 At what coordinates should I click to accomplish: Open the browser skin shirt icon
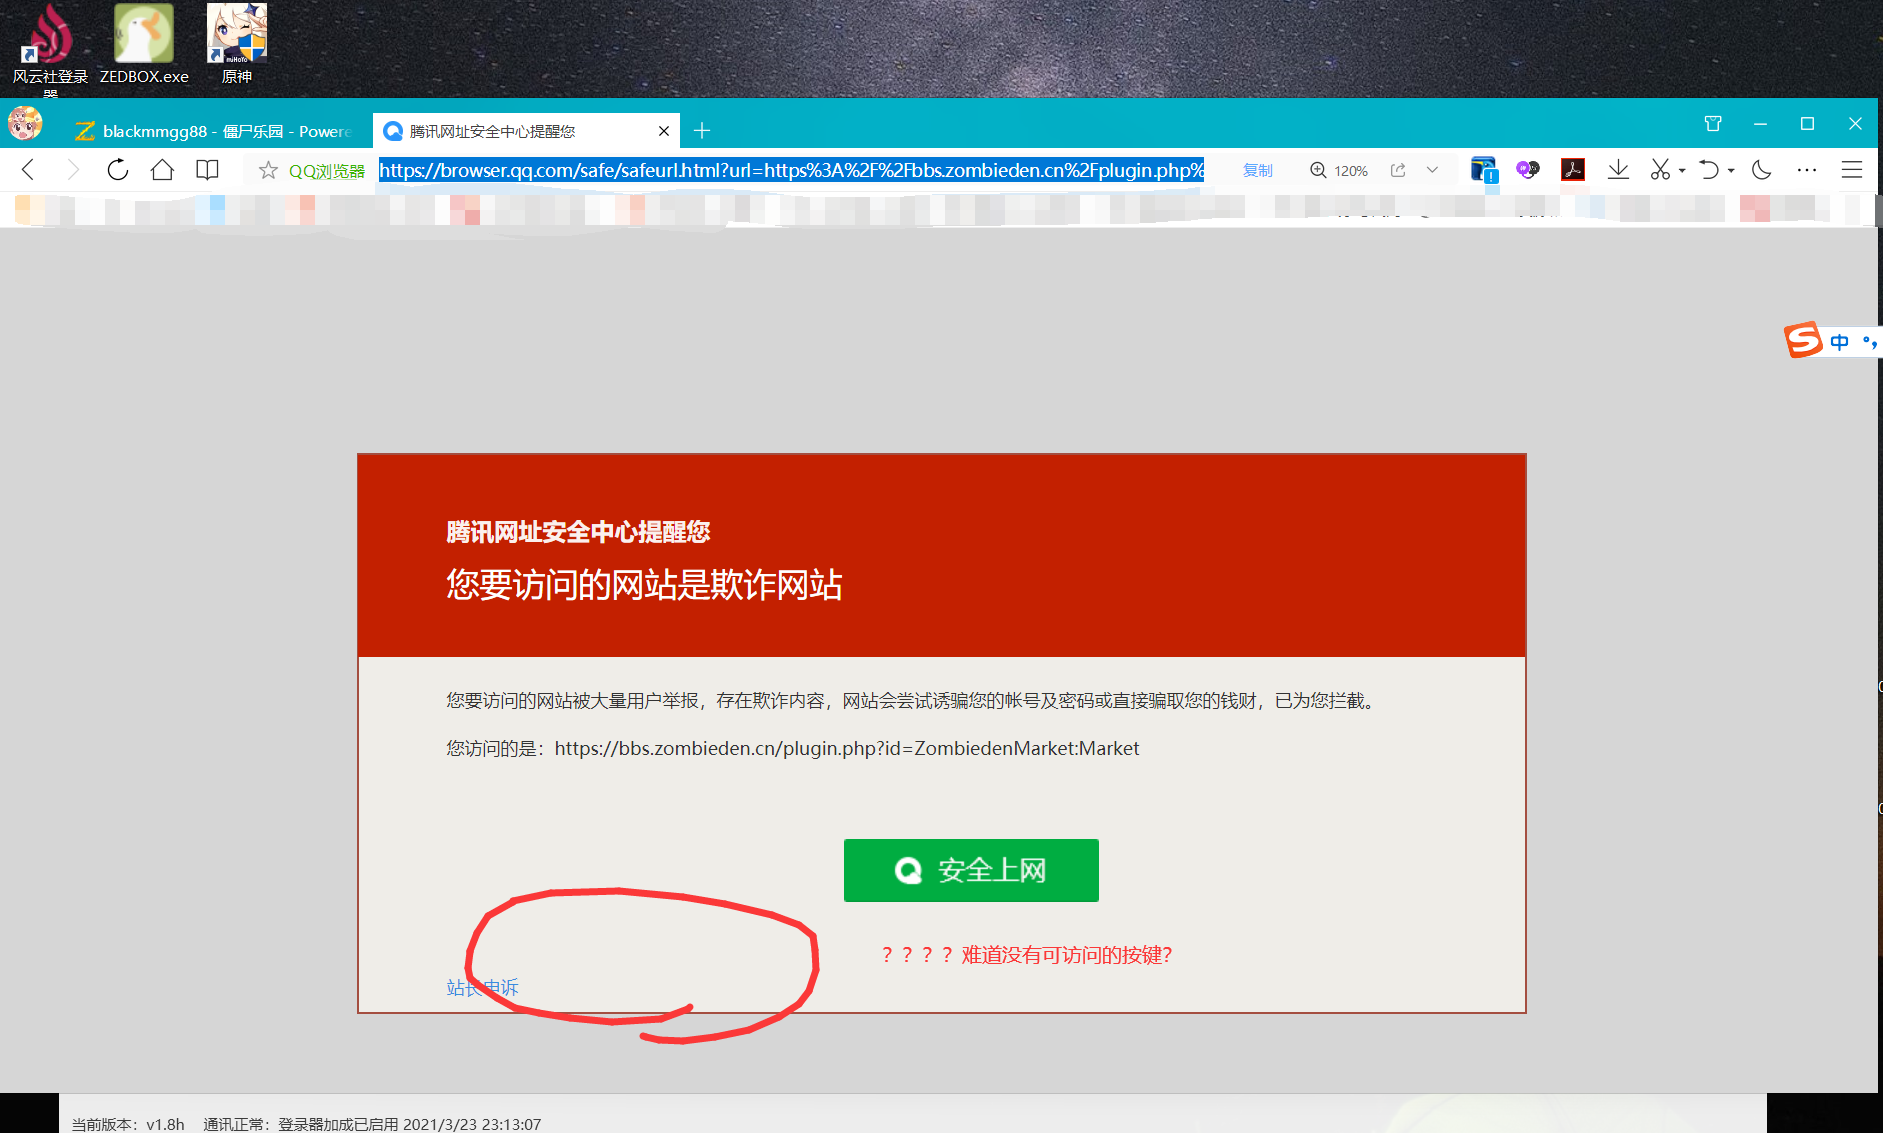[1713, 124]
